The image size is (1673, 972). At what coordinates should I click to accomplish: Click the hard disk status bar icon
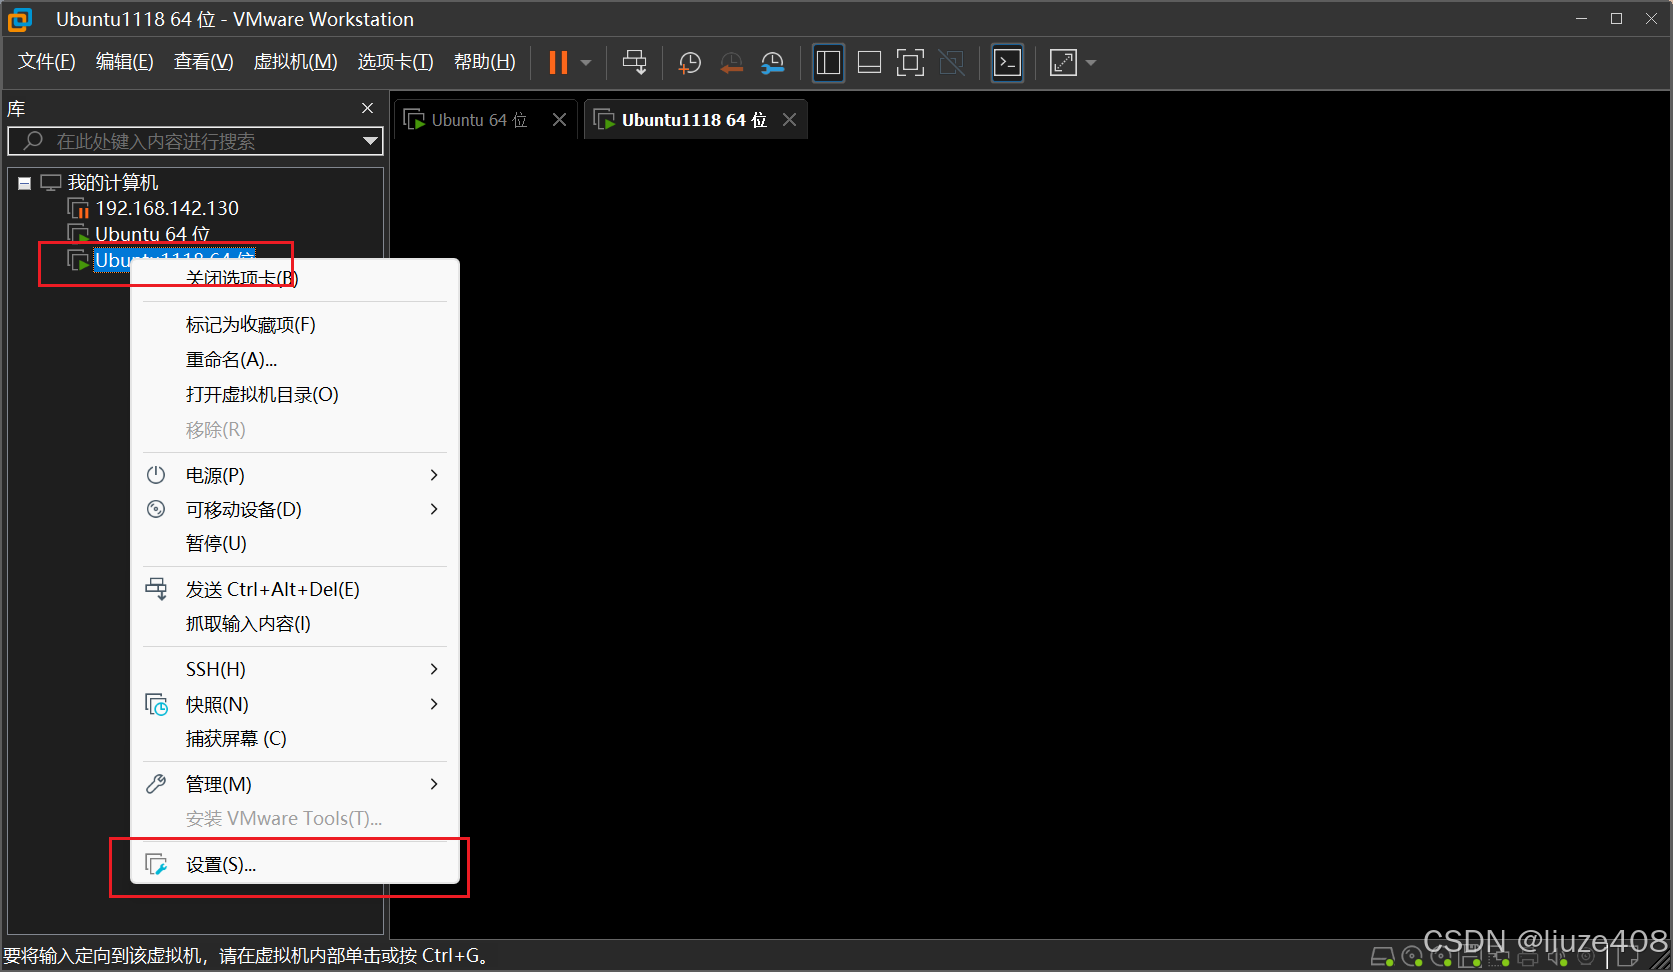[1383, 958]
